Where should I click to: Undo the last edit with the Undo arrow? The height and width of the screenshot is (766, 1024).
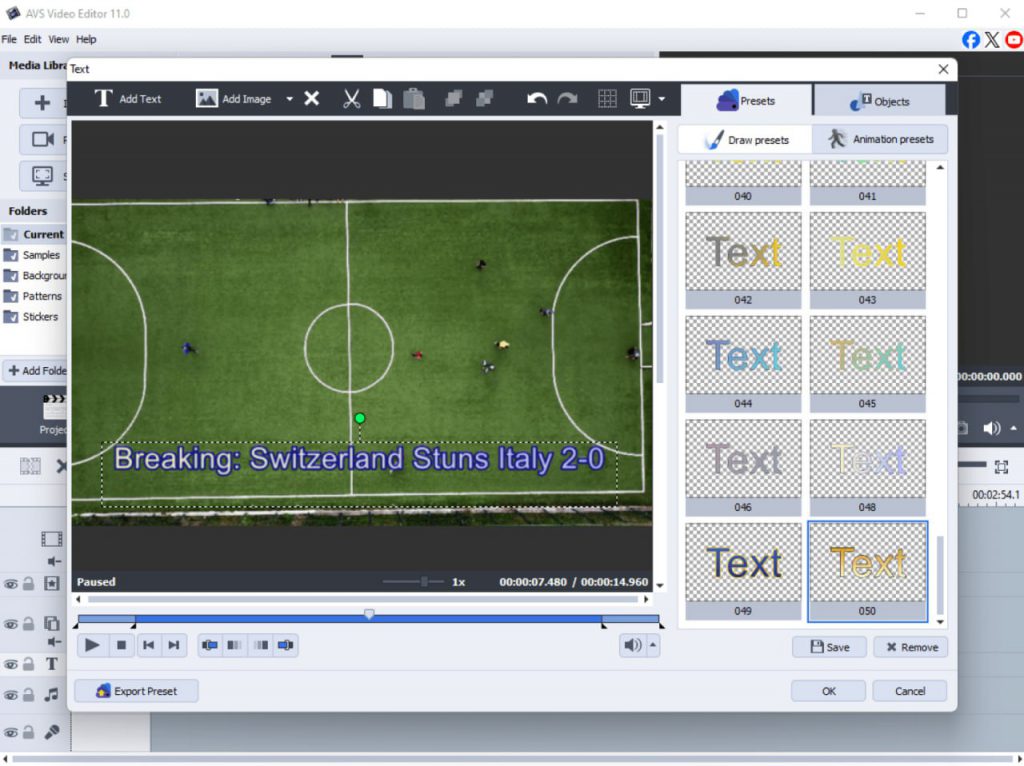click(537, 98)
